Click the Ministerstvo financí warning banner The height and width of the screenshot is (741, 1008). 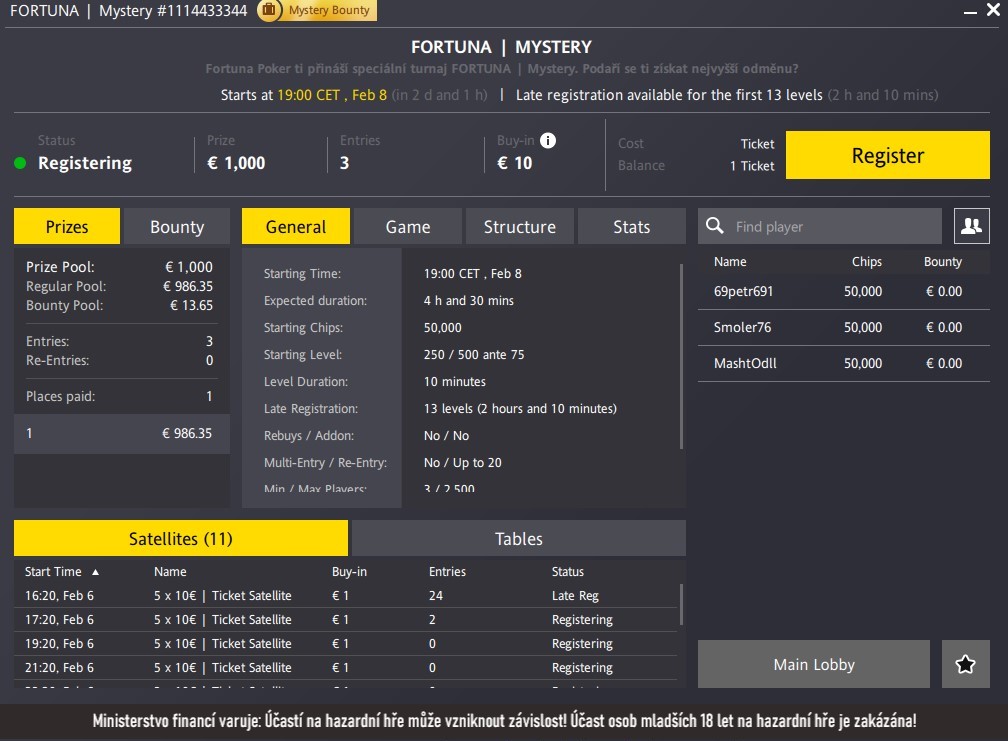[x=504, y=721]
